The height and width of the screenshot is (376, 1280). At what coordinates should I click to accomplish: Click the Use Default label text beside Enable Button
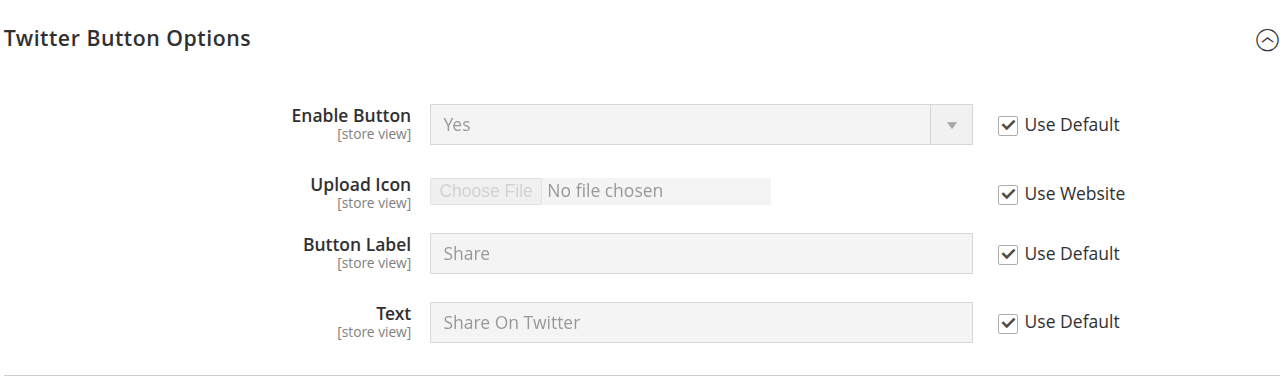point(1072,125)
